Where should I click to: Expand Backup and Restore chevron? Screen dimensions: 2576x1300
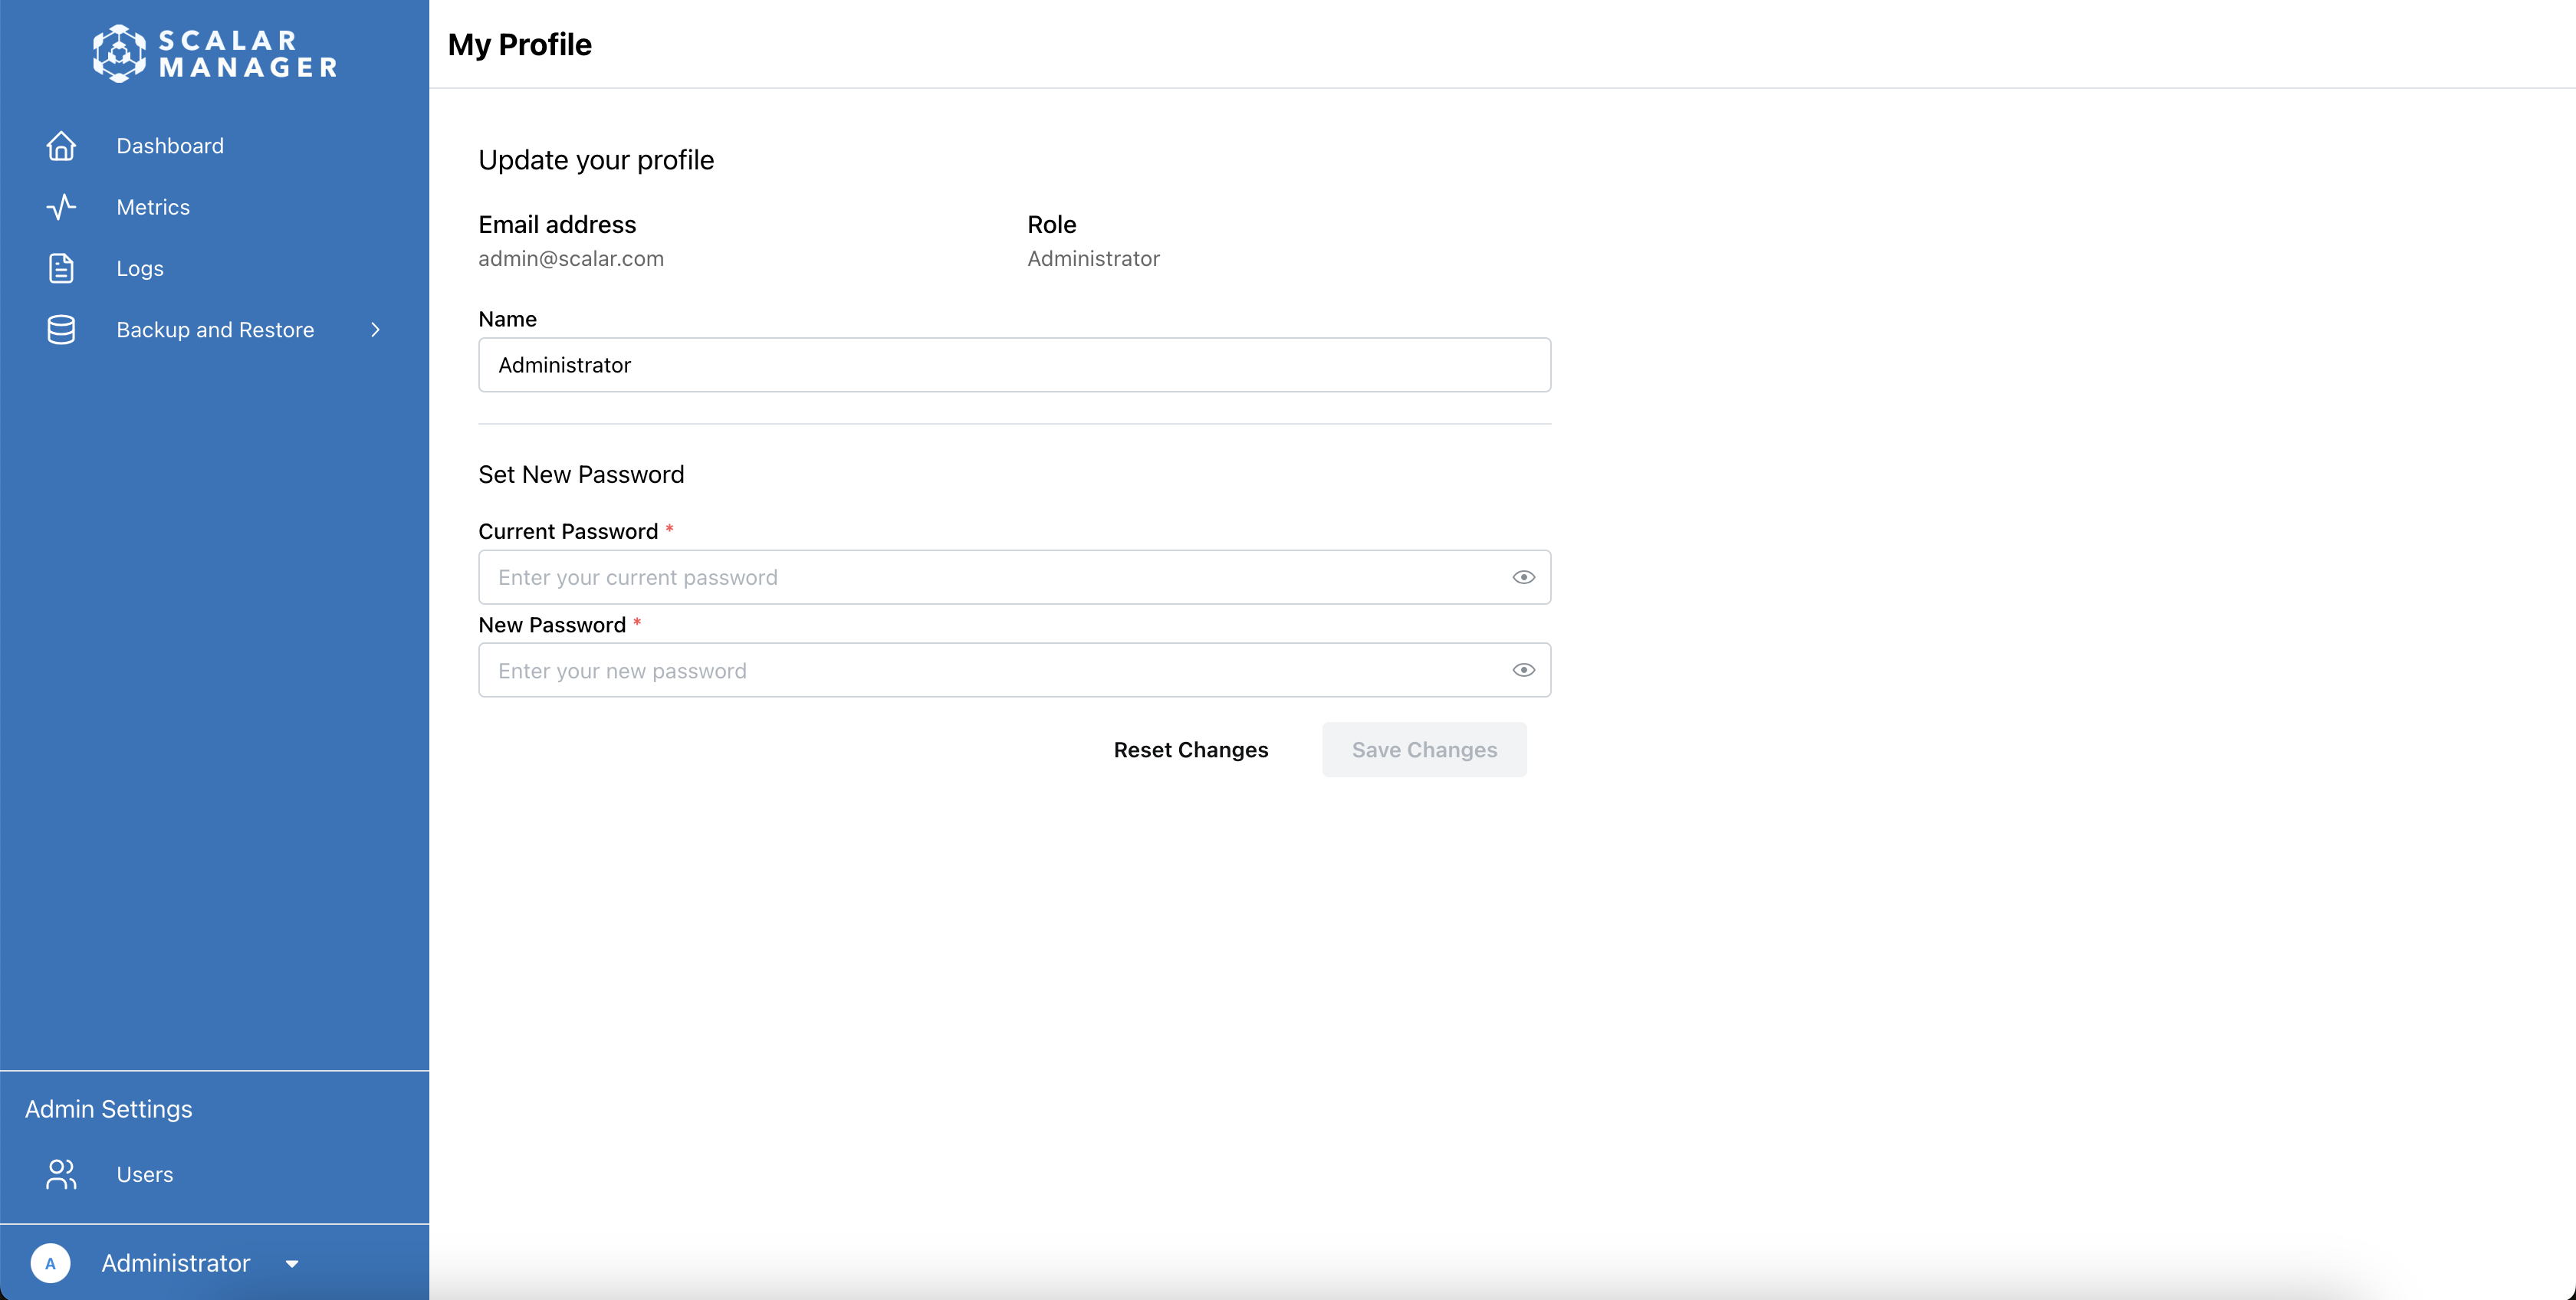pos(376,330)
